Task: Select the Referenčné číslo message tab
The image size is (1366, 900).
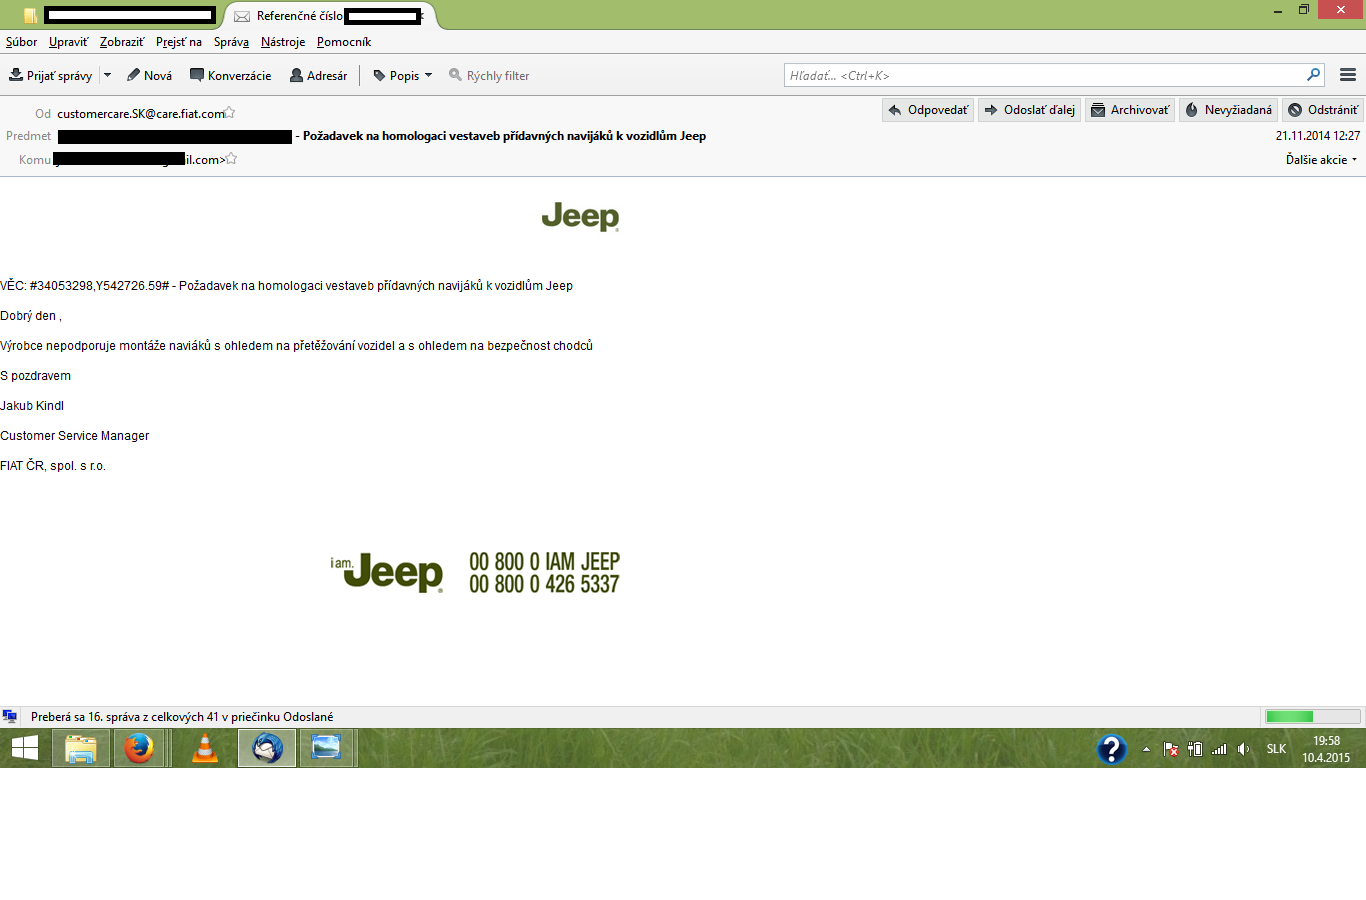Action: point(330,15)
